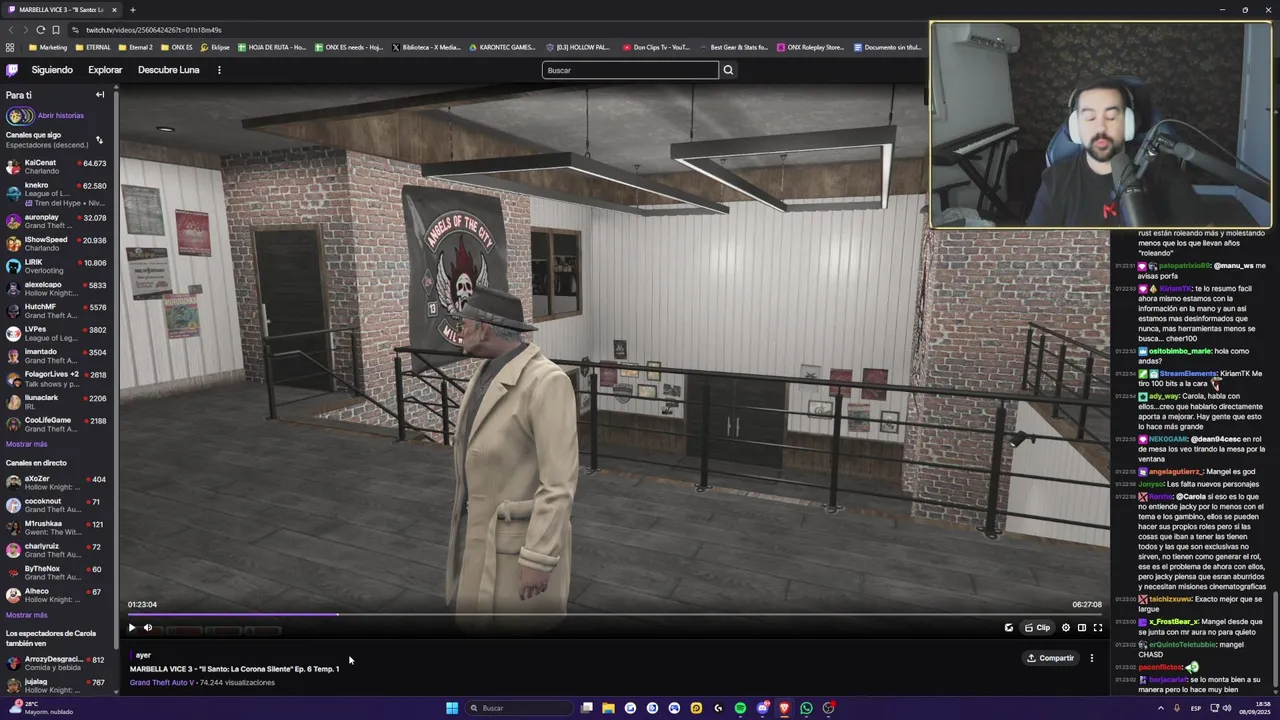Open Biblioteca - X Media bookmark
Image resolution: width=1280 pixels, height=720 pixels.
427,47
